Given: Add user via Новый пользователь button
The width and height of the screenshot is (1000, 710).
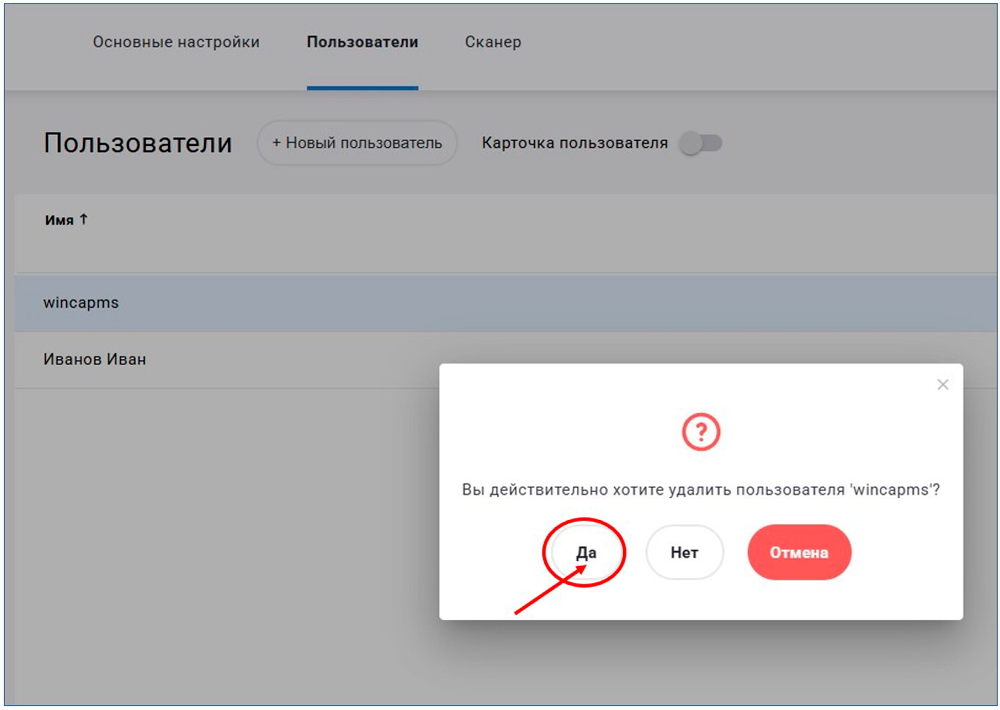Looking at the screenshot, I should pos(357,143).
